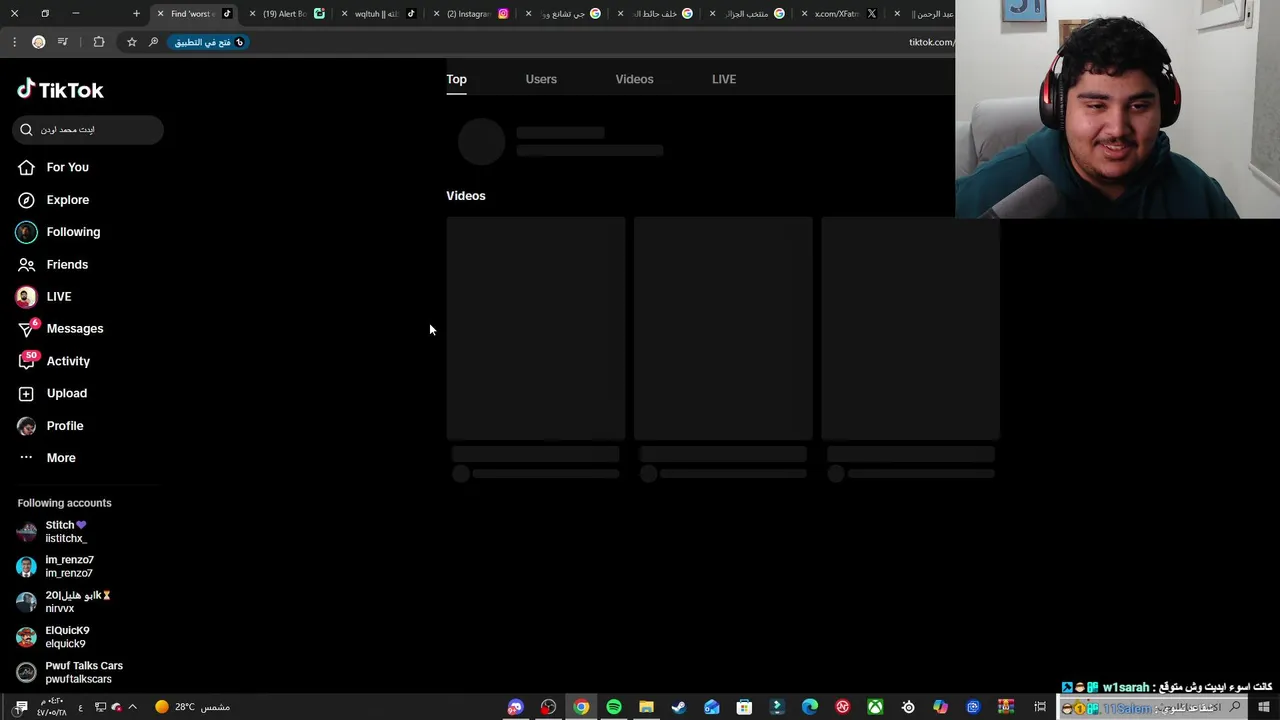Open Spotify from the taskbar

(614, 707)
